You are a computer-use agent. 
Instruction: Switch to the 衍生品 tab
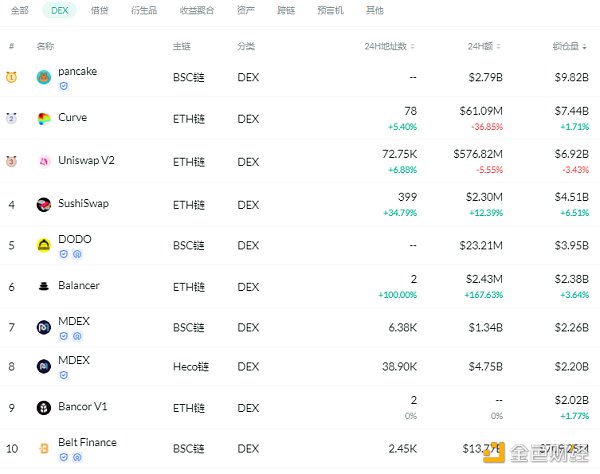(144, 10)
